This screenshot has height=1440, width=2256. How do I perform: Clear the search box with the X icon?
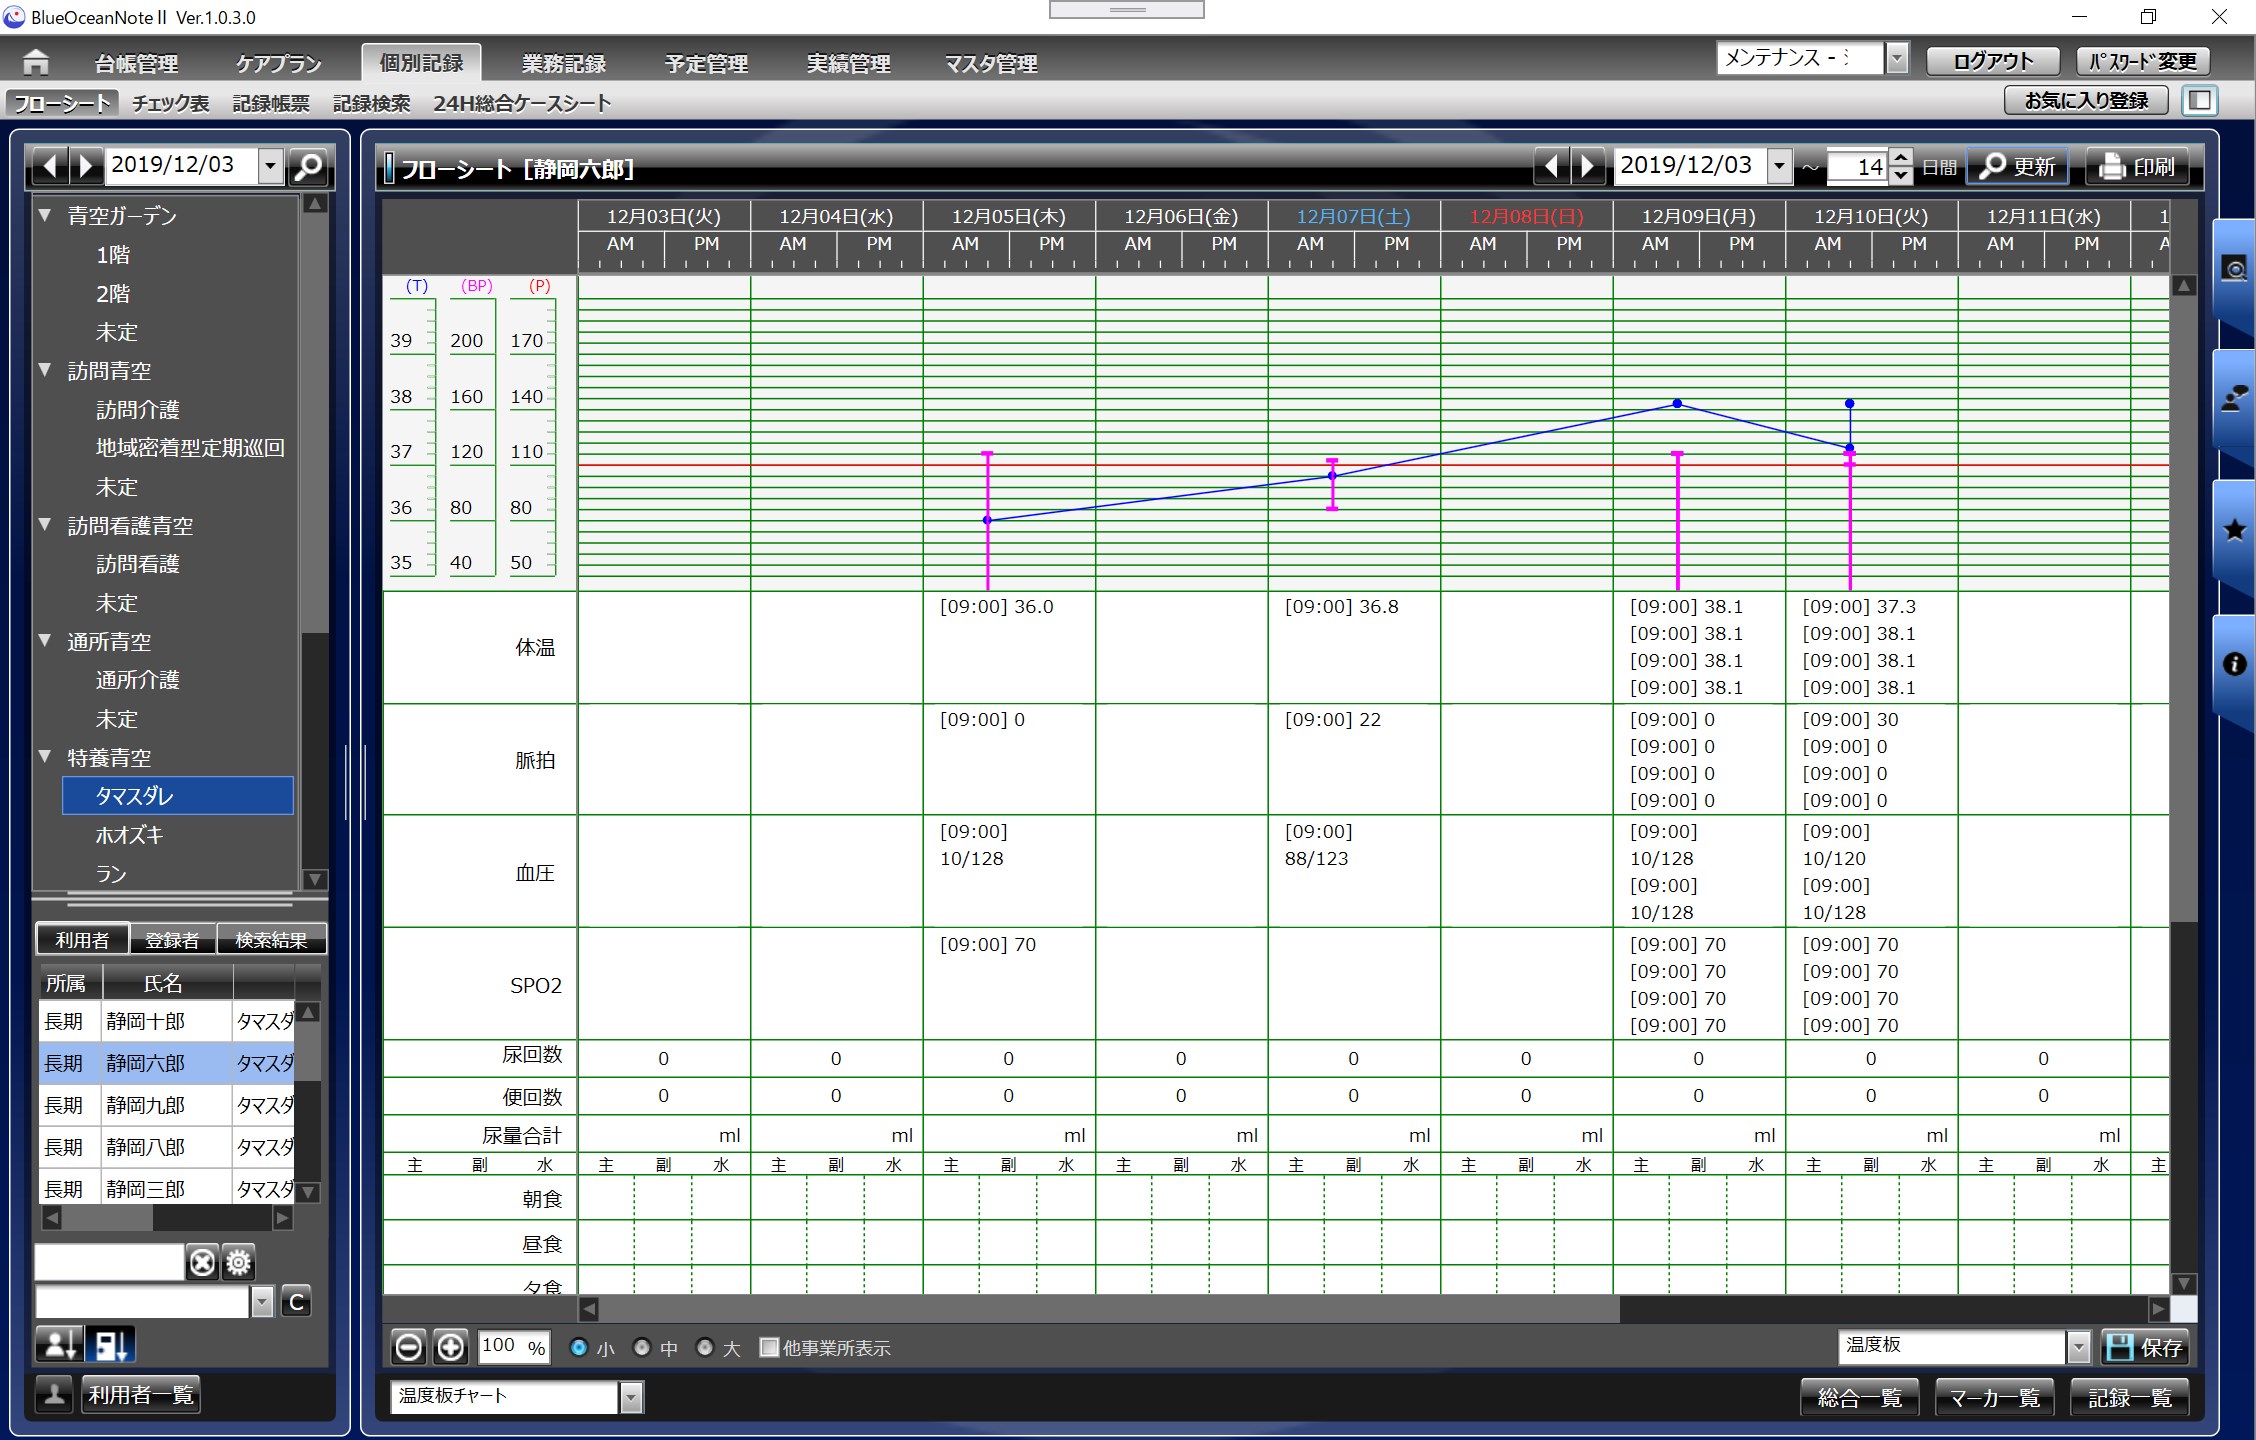point(202,1263)
